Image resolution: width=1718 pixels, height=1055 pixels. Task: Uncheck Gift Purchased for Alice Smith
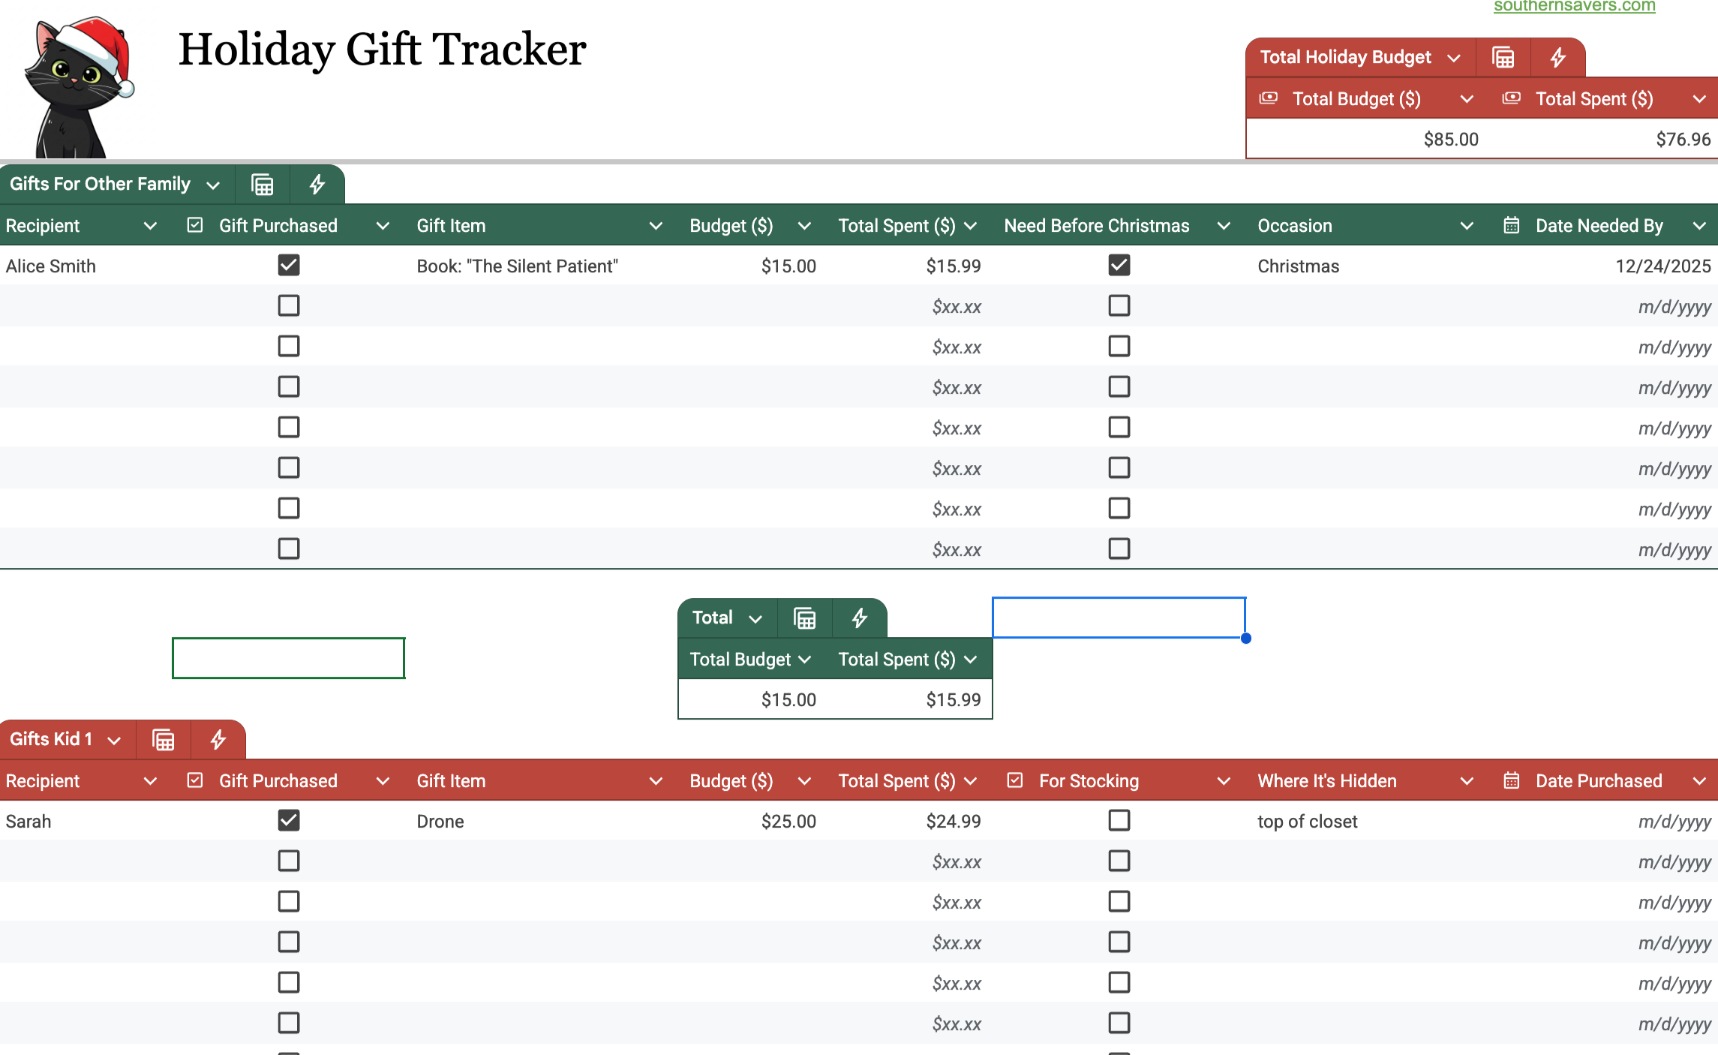(x=289, y=265)
